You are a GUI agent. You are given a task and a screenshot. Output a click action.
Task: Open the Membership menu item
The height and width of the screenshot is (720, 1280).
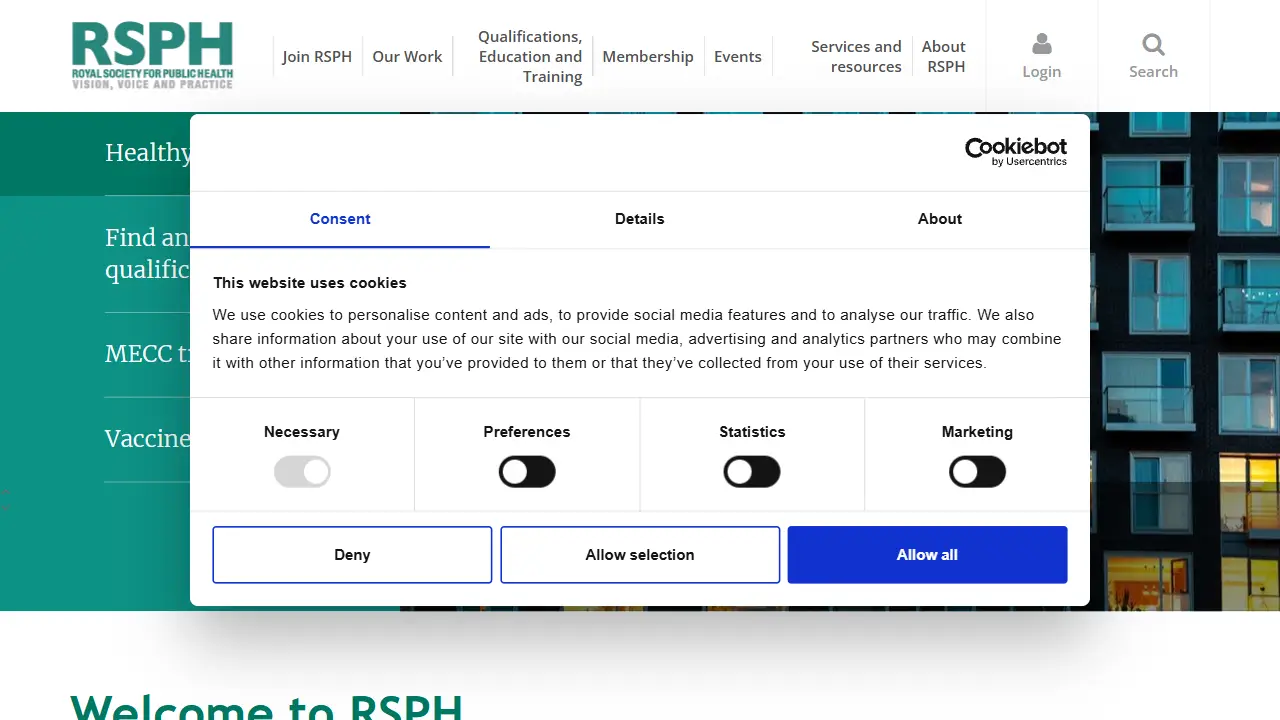click(x=648, y=57)
